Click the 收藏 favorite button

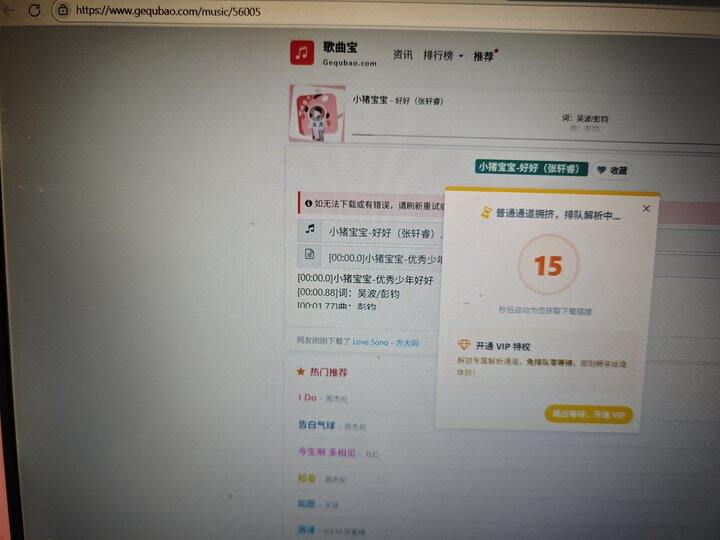(x=611, y=170)
